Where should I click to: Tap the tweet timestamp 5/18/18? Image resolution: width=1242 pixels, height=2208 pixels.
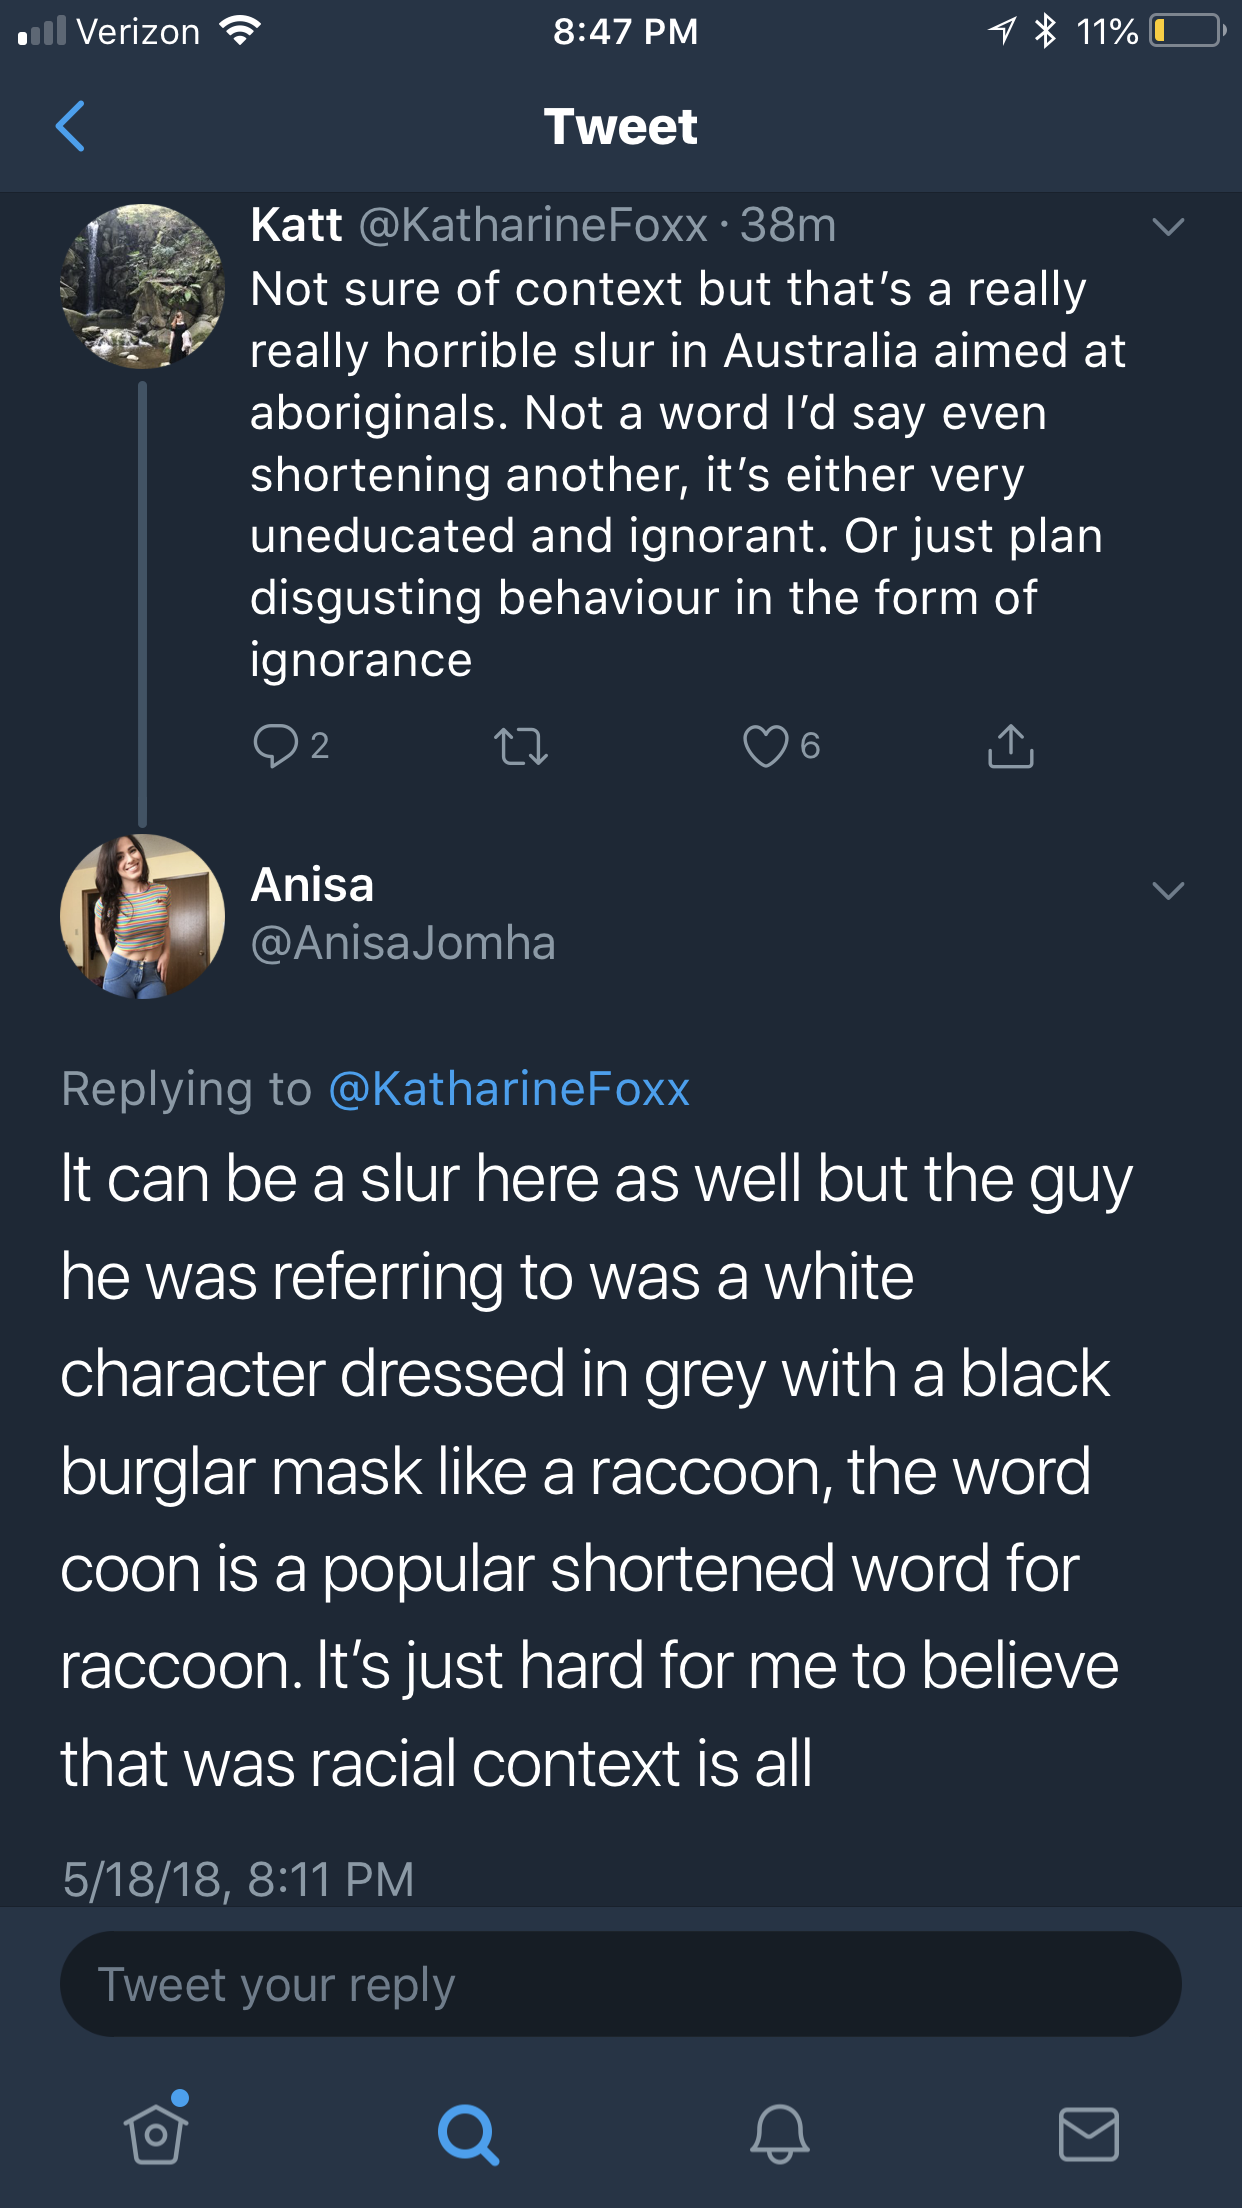238,1878
